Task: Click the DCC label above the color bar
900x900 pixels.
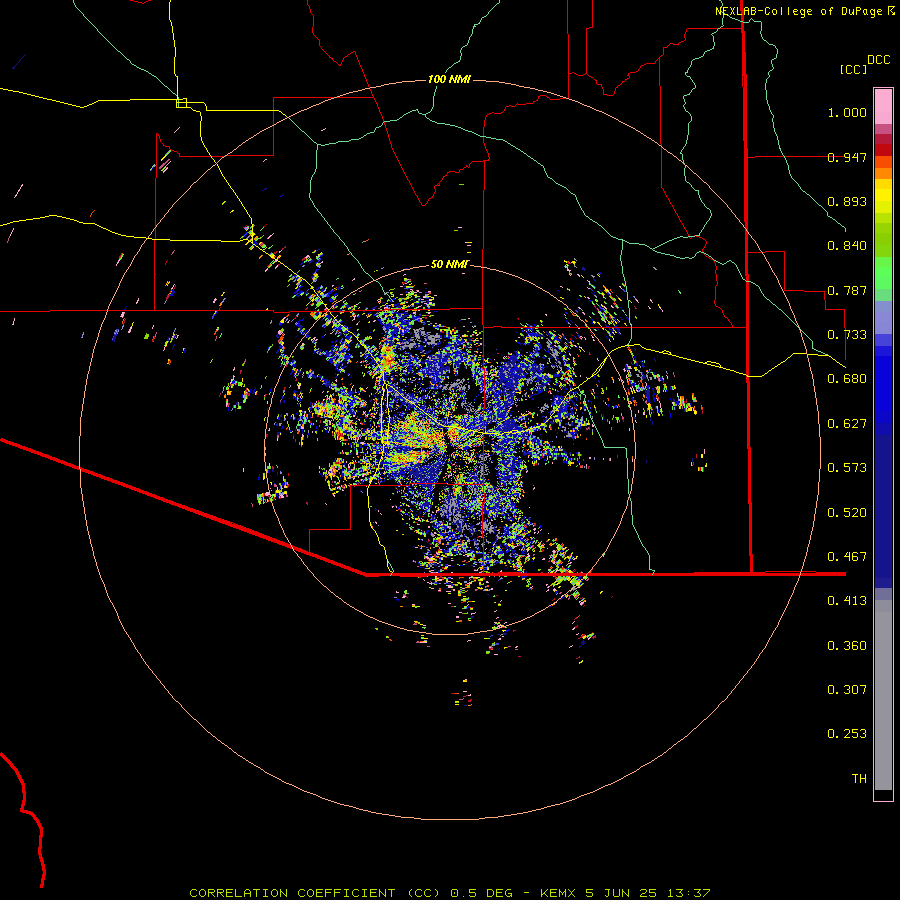Action: coord(878,60)
